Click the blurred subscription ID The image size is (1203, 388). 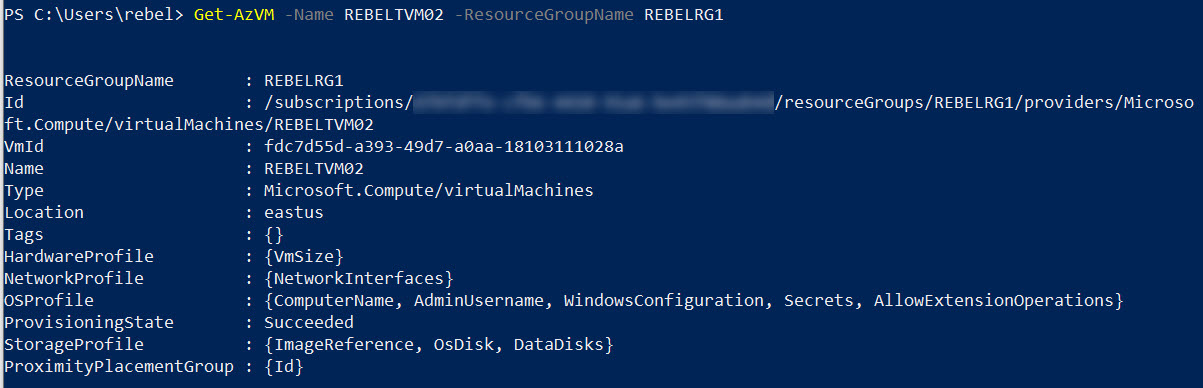tap(594, 102)
